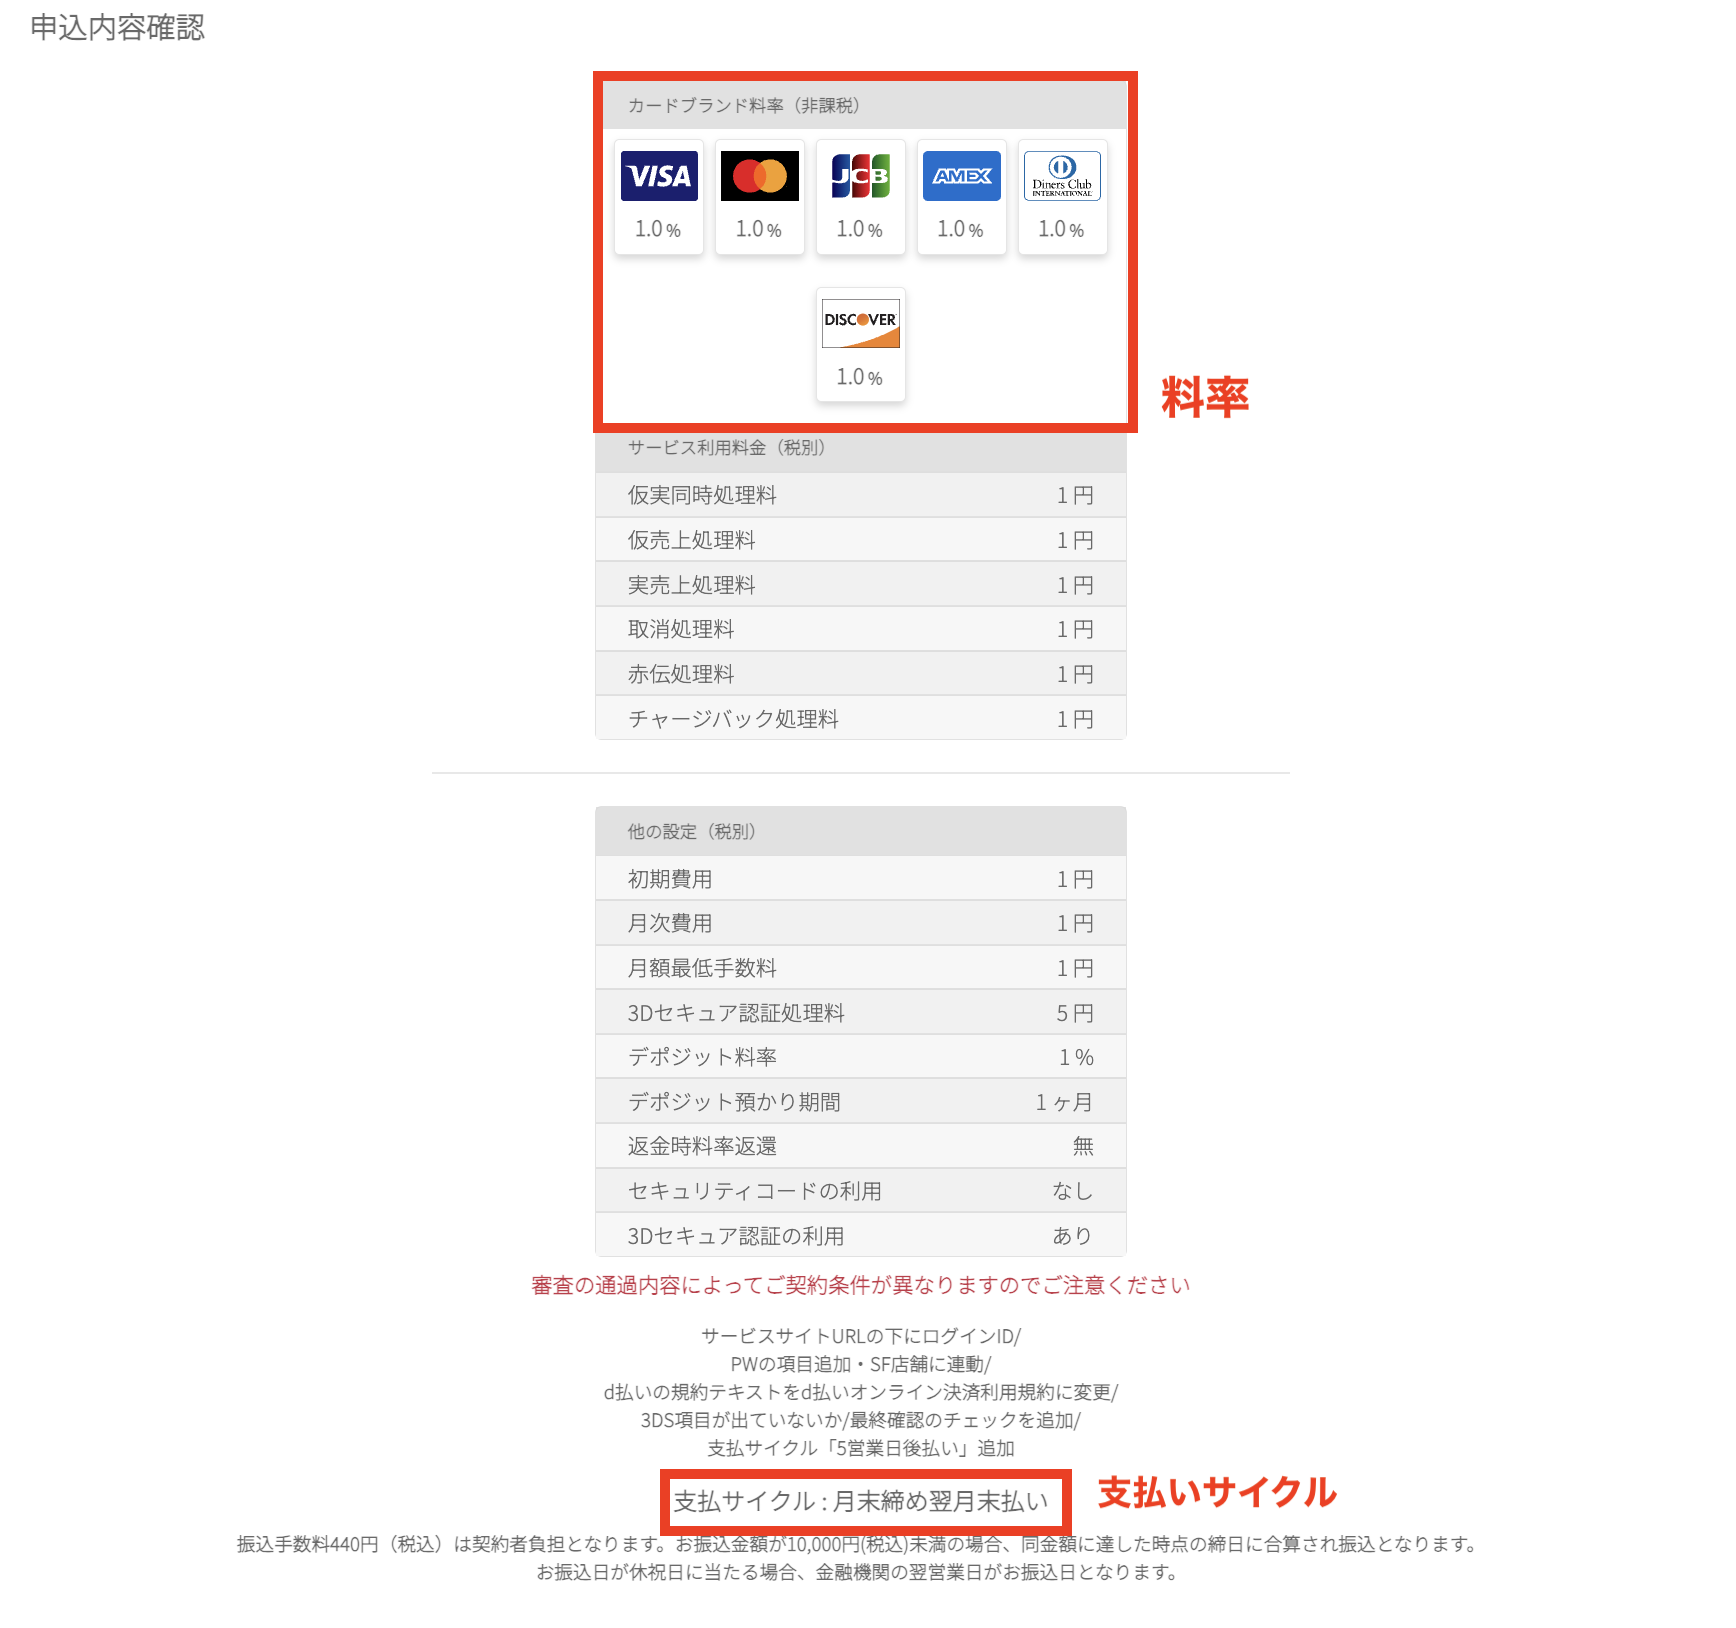Click the Diners Club logo

[x=1062, y=176]
